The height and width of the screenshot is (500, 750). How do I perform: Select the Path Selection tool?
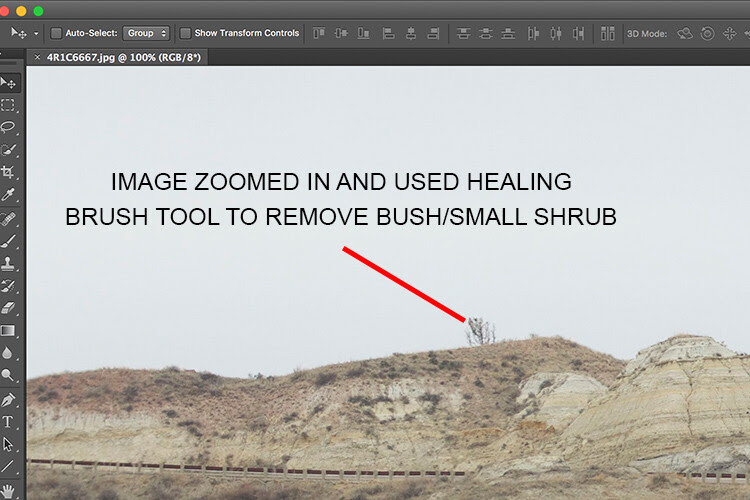8,444
